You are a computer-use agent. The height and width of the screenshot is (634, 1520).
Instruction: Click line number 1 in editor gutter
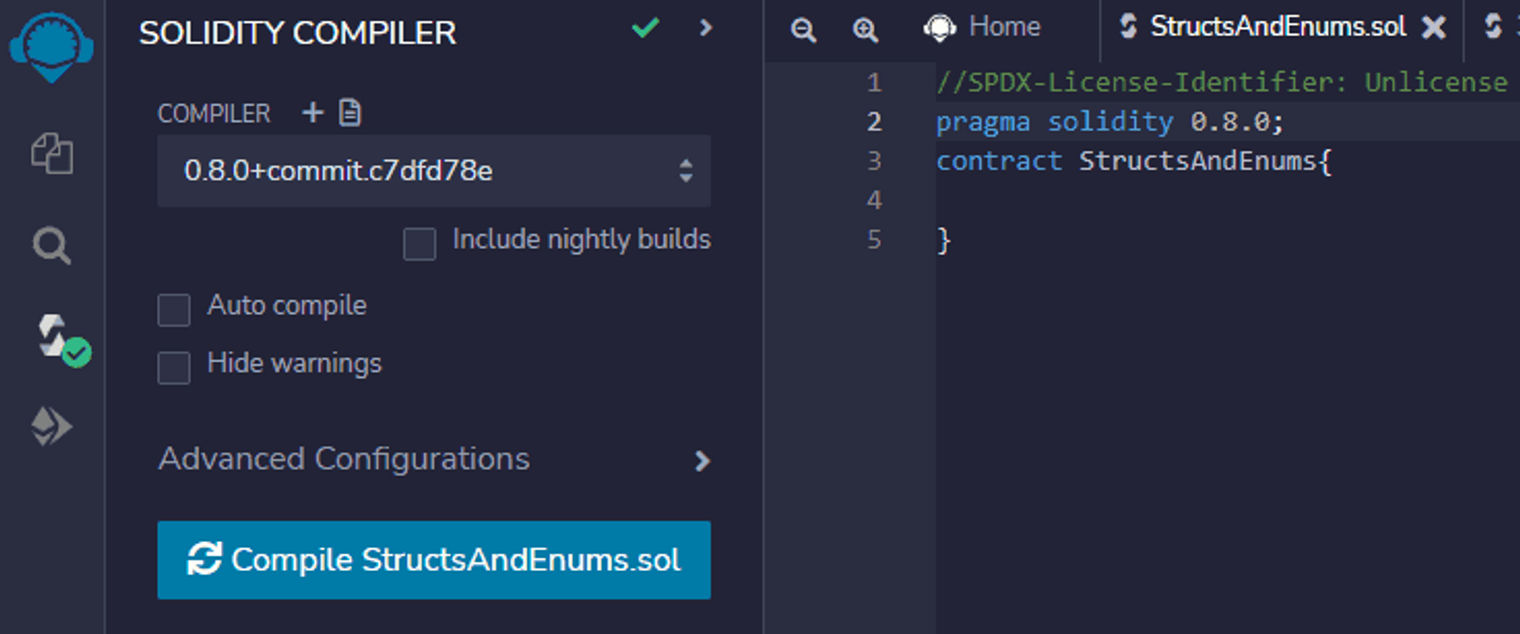(x=874, y=82)
